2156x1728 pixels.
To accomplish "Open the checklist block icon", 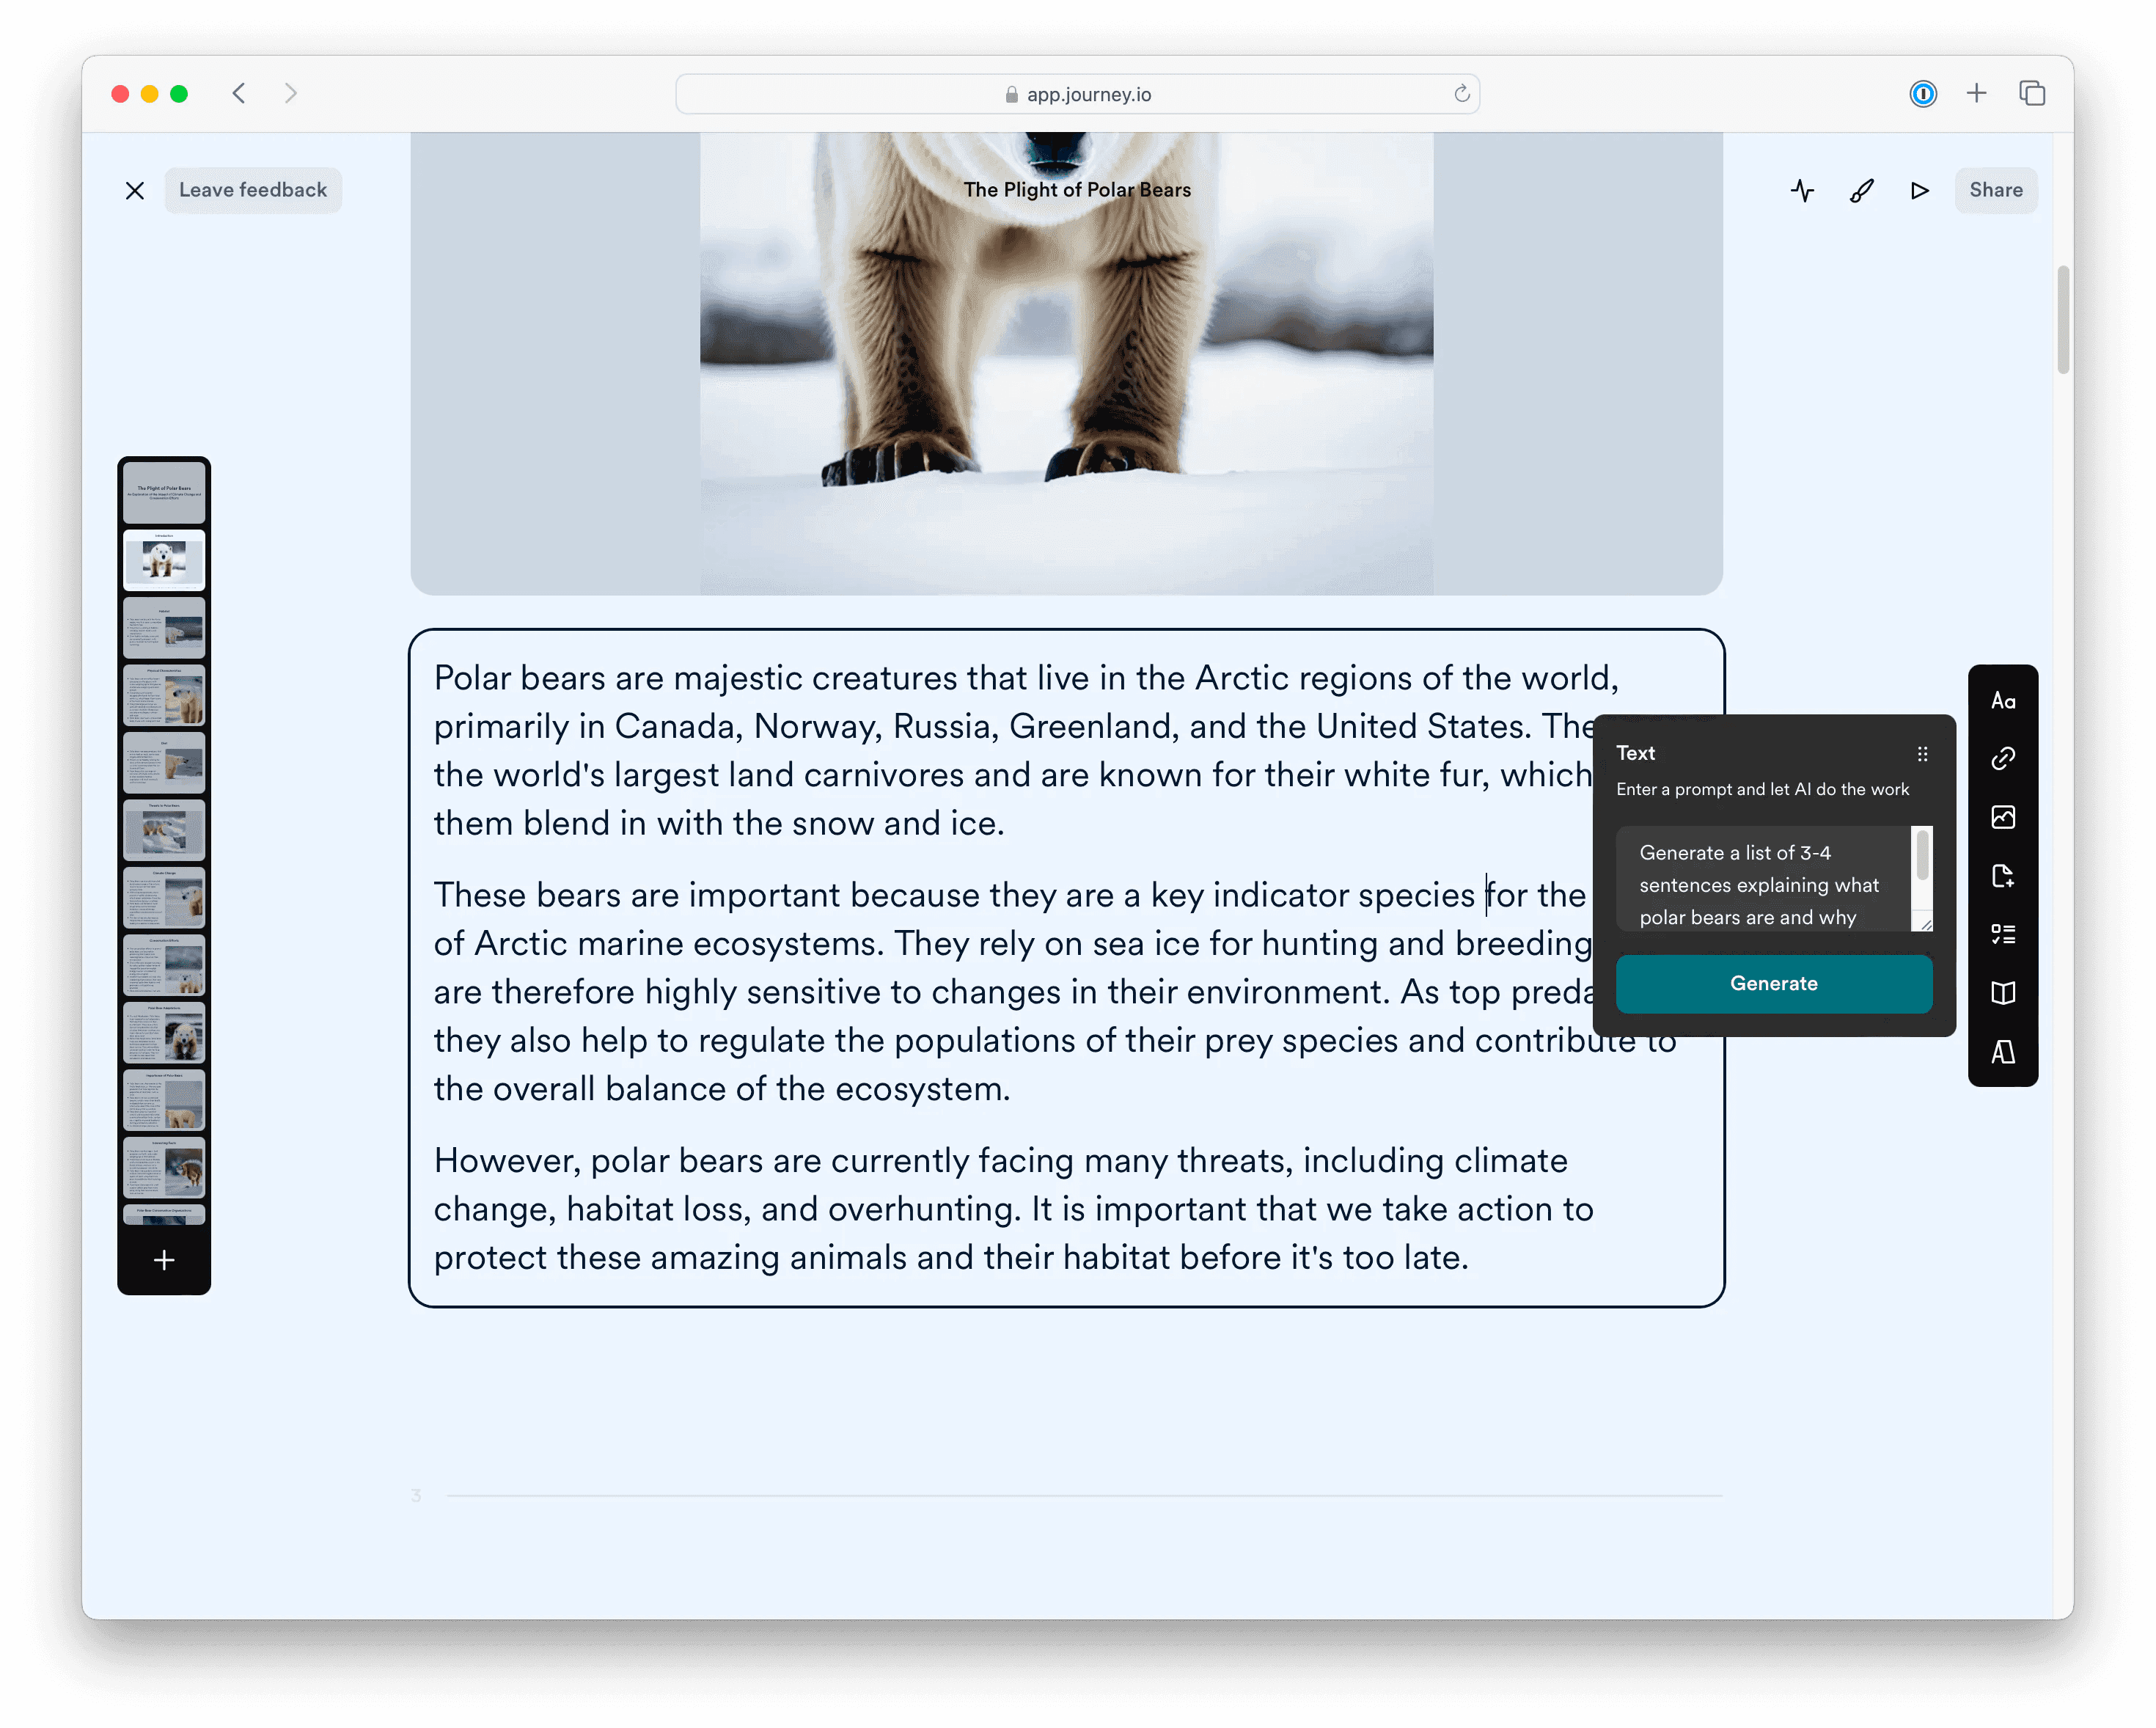I will click(x=2002, y=934).
